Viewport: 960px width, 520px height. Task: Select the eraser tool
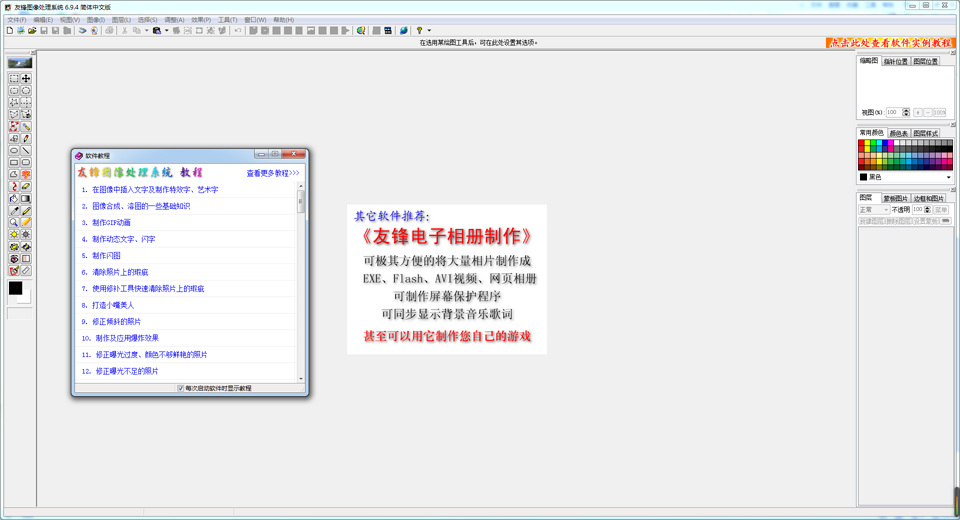coord(26,186)
